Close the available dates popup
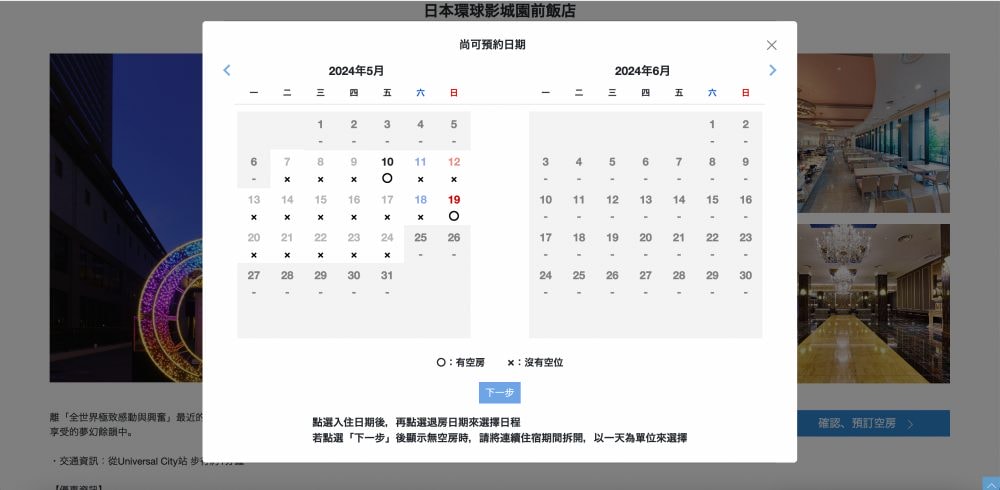This screenshot has height=490, width=1000. [771, 45]
